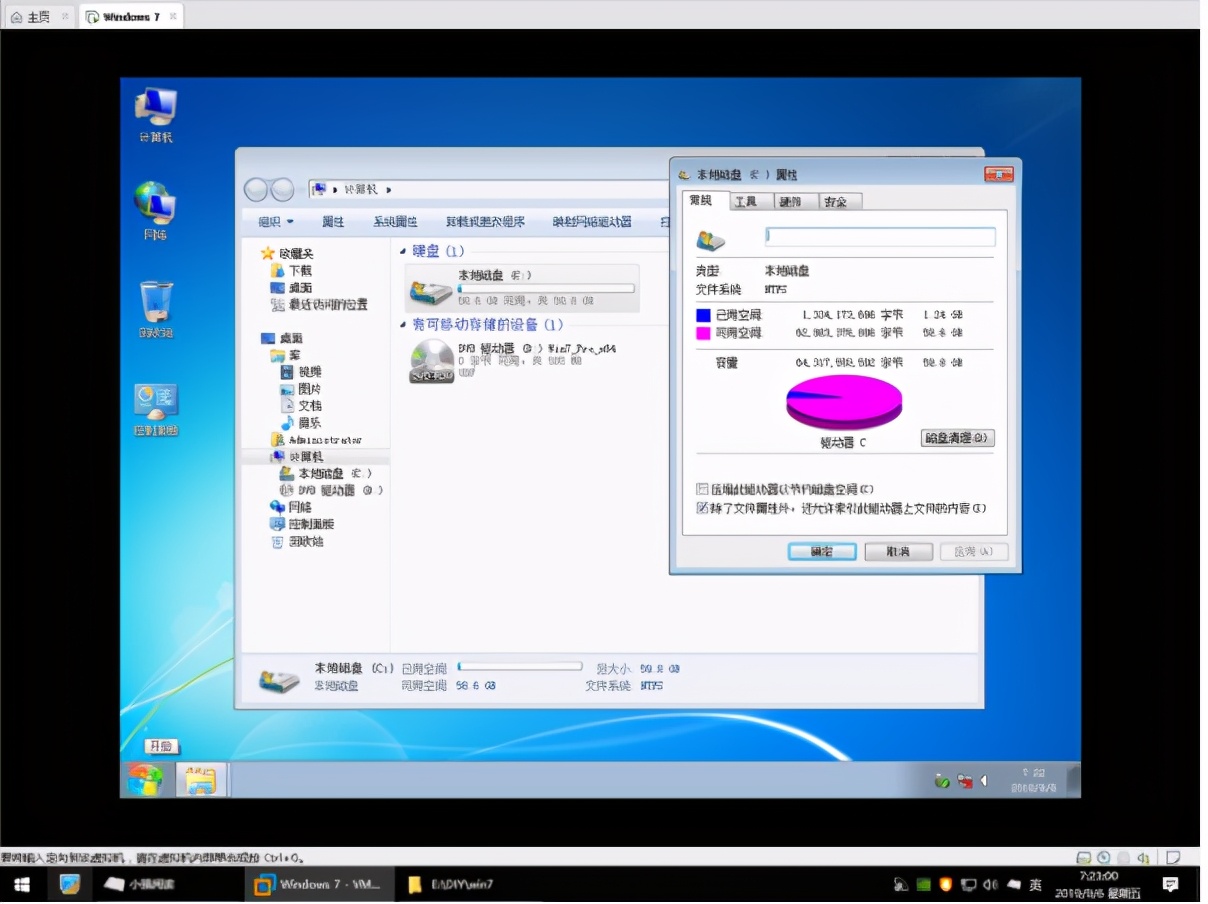Open the 下载 folder in the favorites list
The width and height of the screenshot is (1208, 904).
301,270
